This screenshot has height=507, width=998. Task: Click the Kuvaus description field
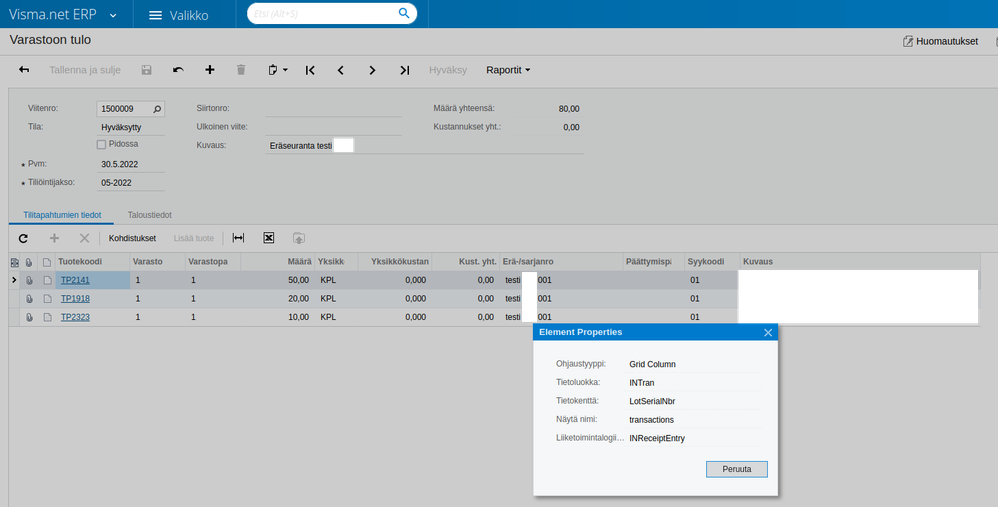click(424, 146)
